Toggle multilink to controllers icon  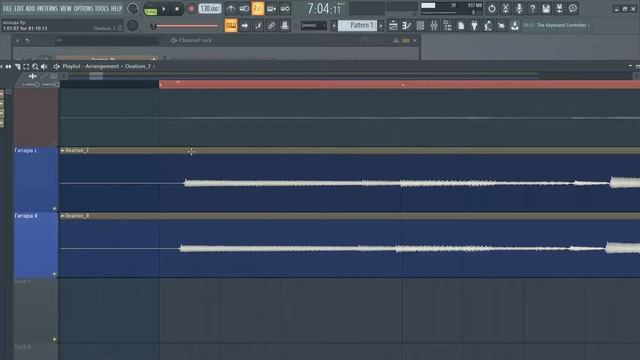271,26
